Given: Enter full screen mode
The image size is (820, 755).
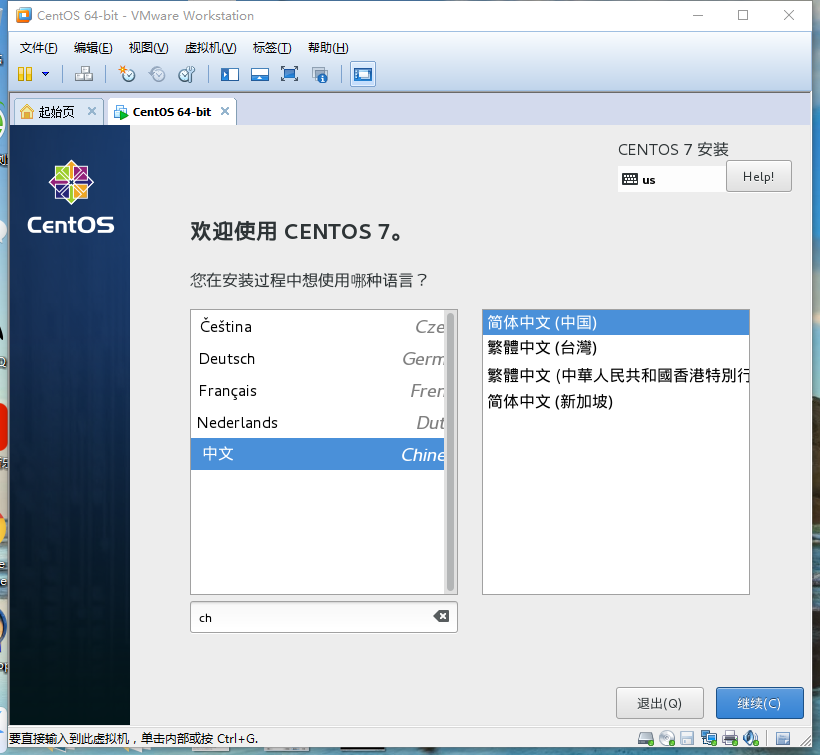Looking at the screenshot, I should 289,74.
